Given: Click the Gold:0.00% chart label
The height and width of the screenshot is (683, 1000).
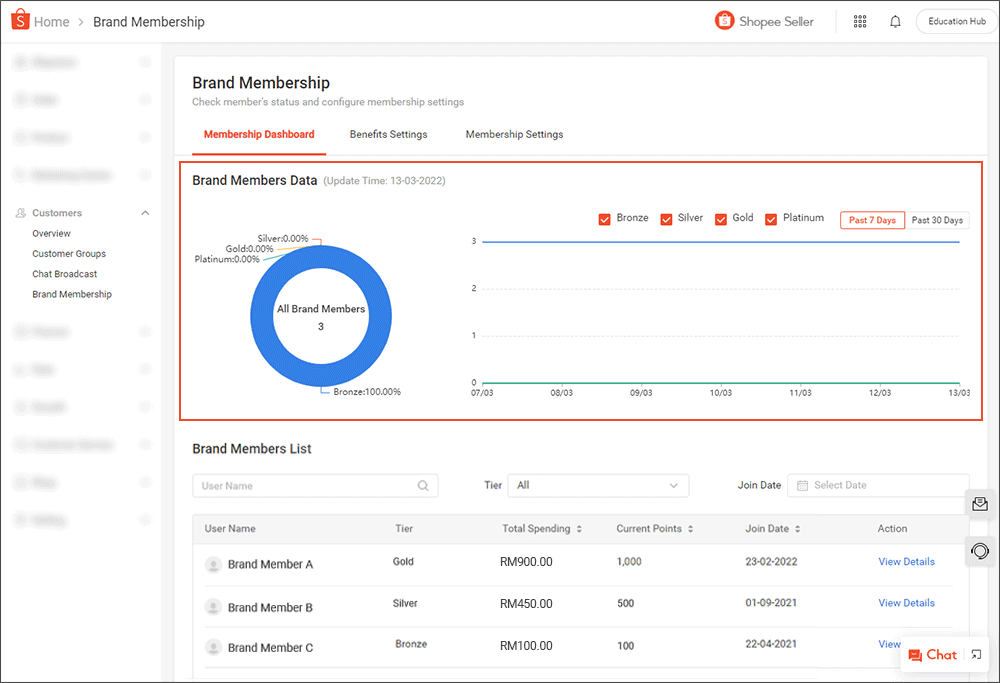Looking at the screenshot, I should tap(249, 249).
